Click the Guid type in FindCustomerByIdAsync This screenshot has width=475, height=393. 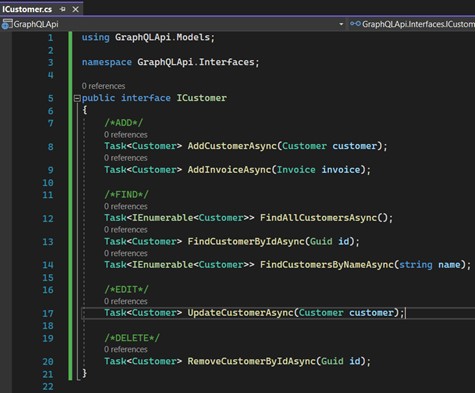click(321, 241)
